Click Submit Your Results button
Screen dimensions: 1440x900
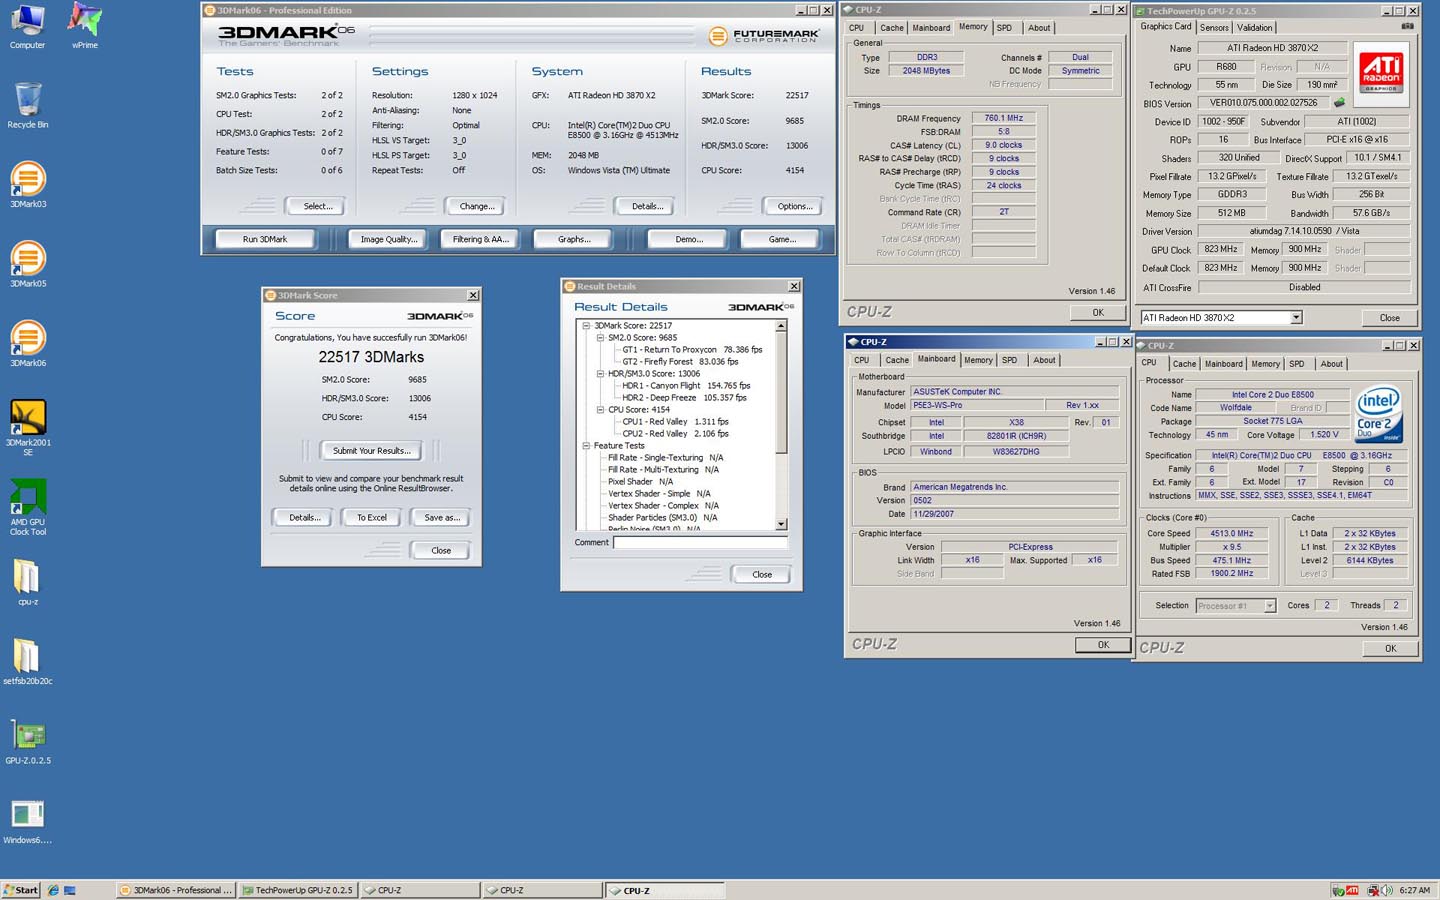(372, 451)
